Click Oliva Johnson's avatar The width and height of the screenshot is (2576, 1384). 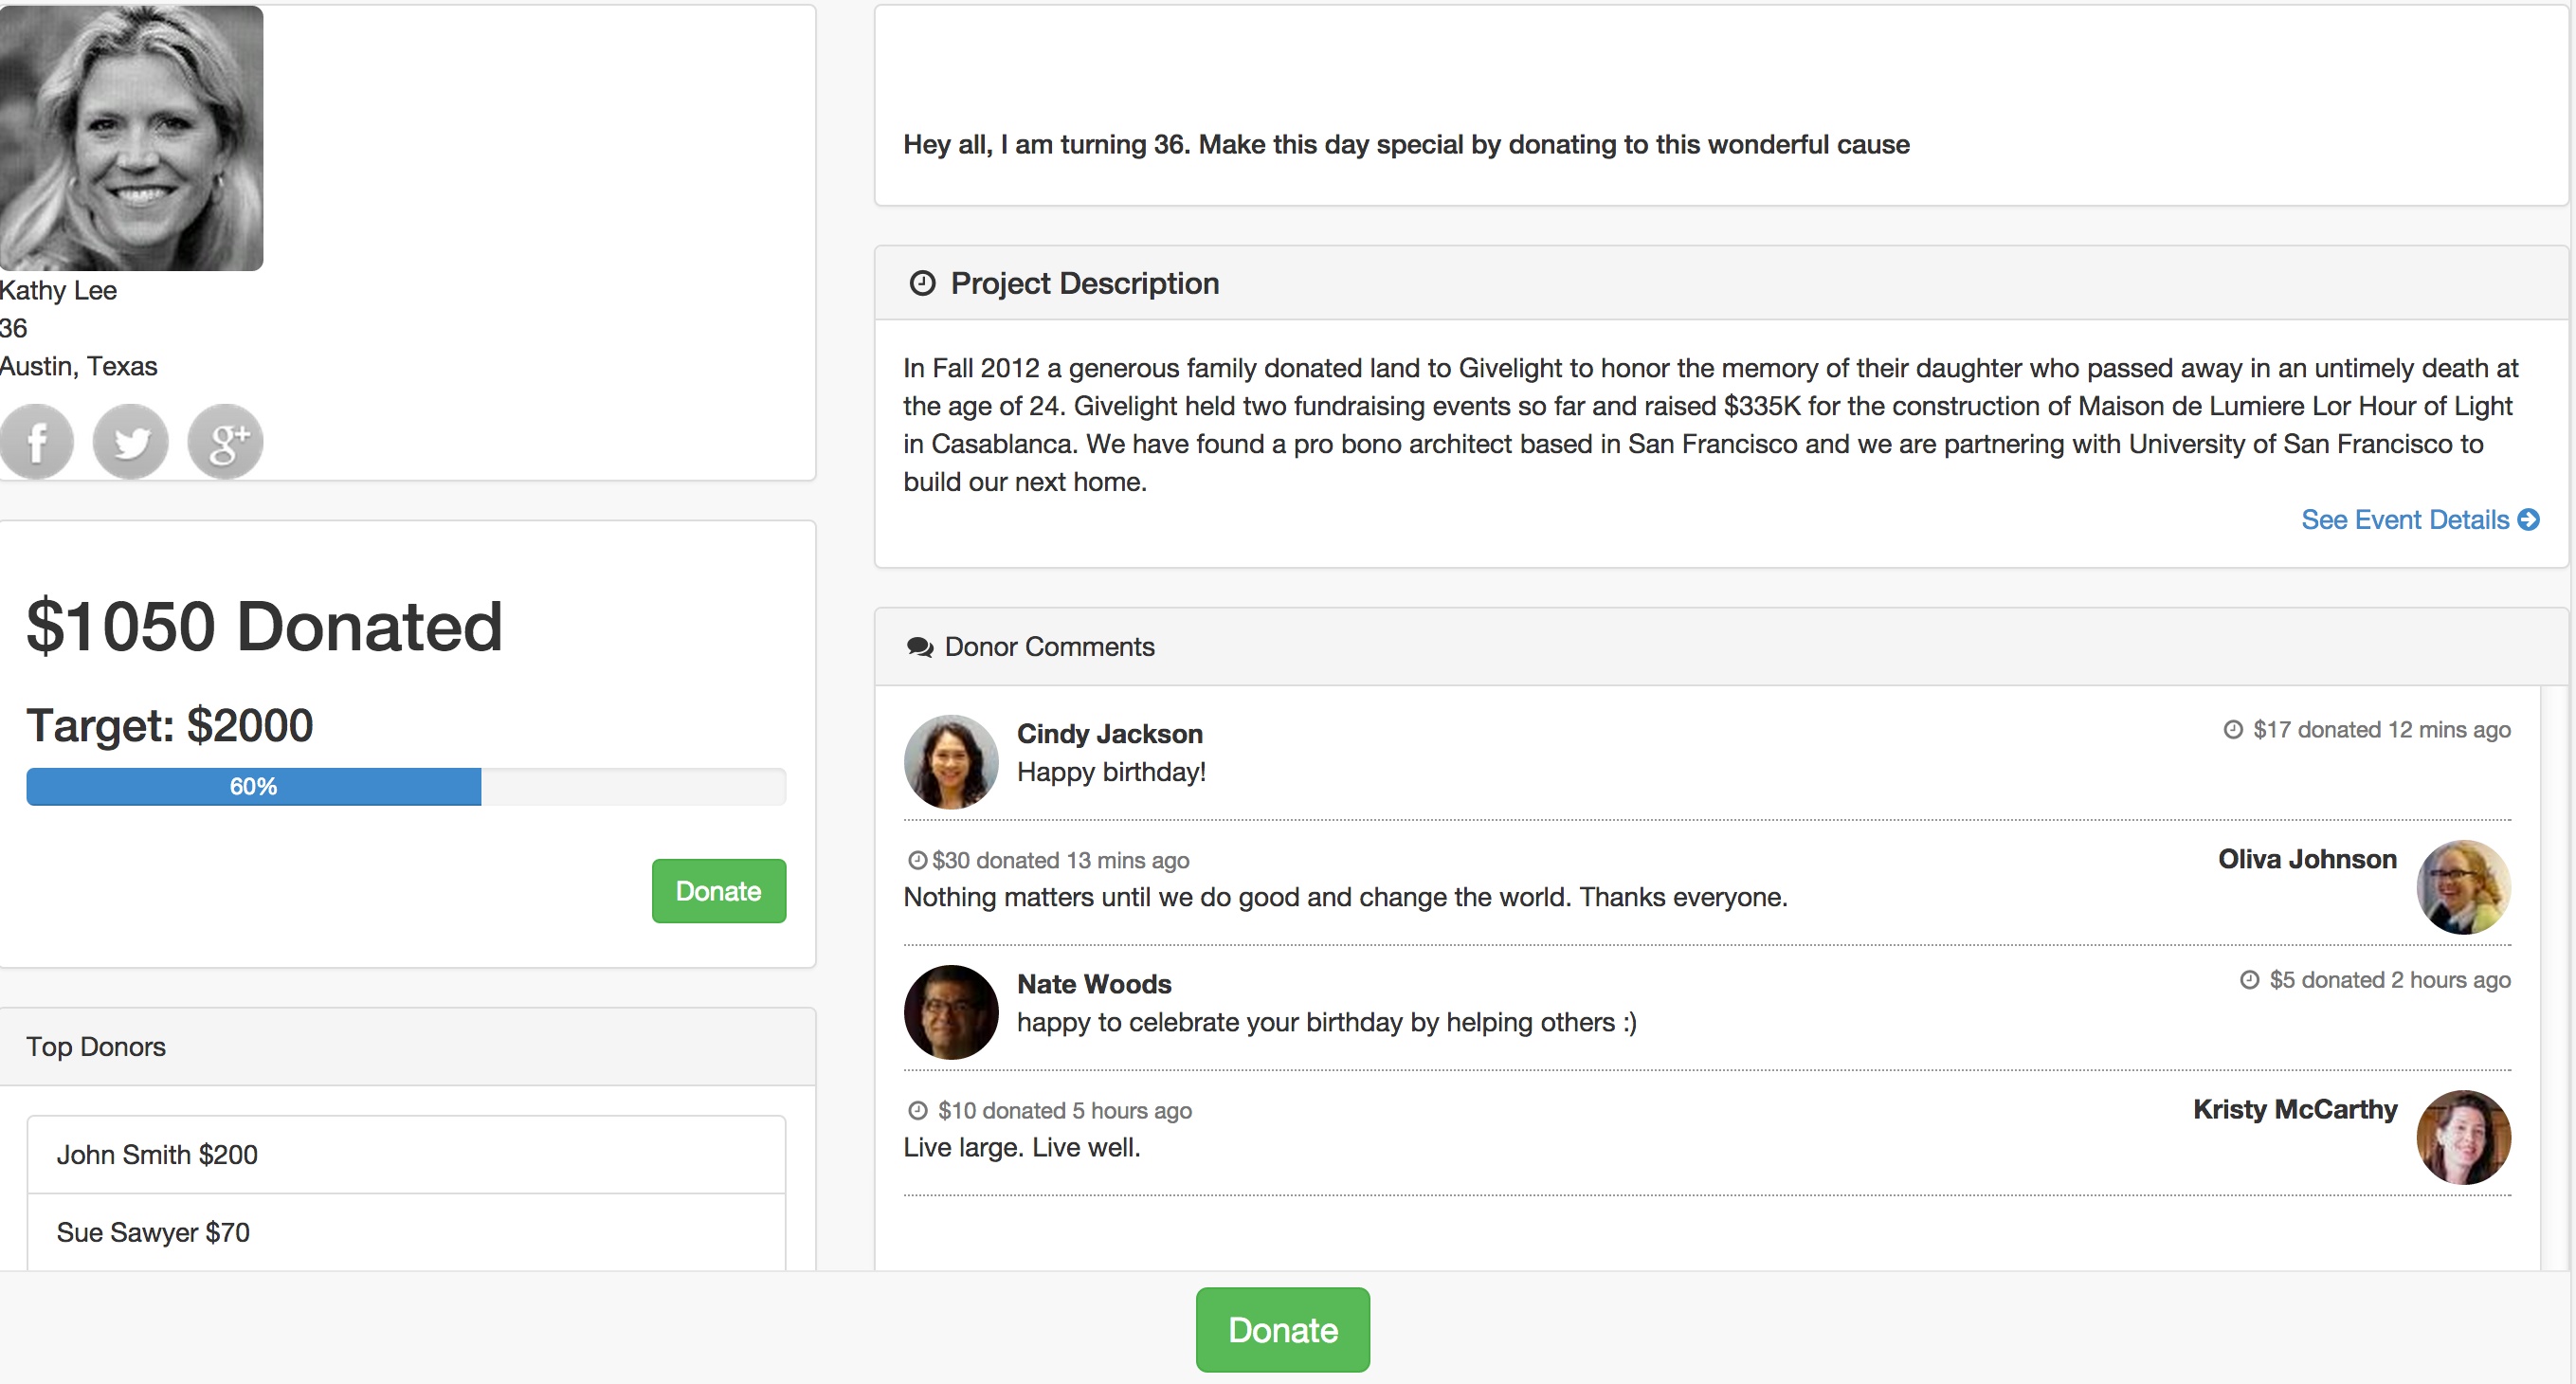pos(2463,886)
